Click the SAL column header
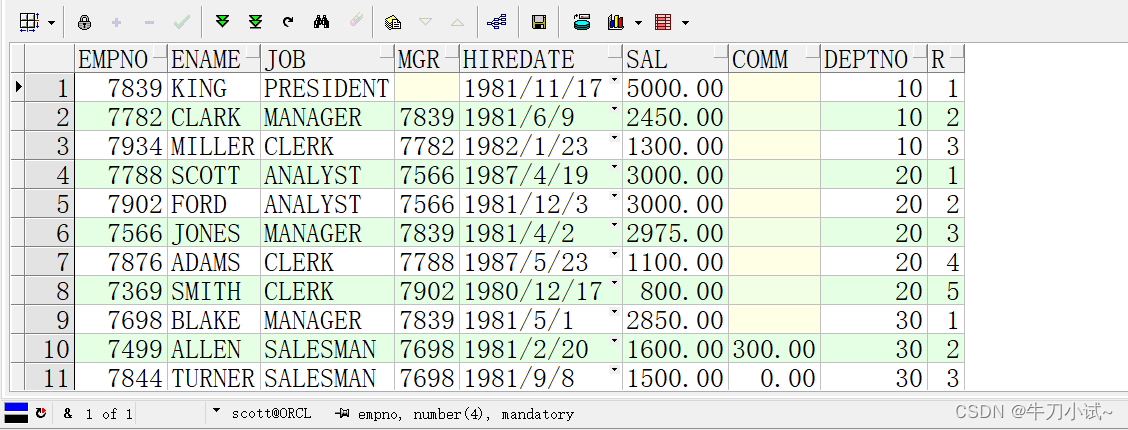The image size is (1128, 430). click(676, 58)
